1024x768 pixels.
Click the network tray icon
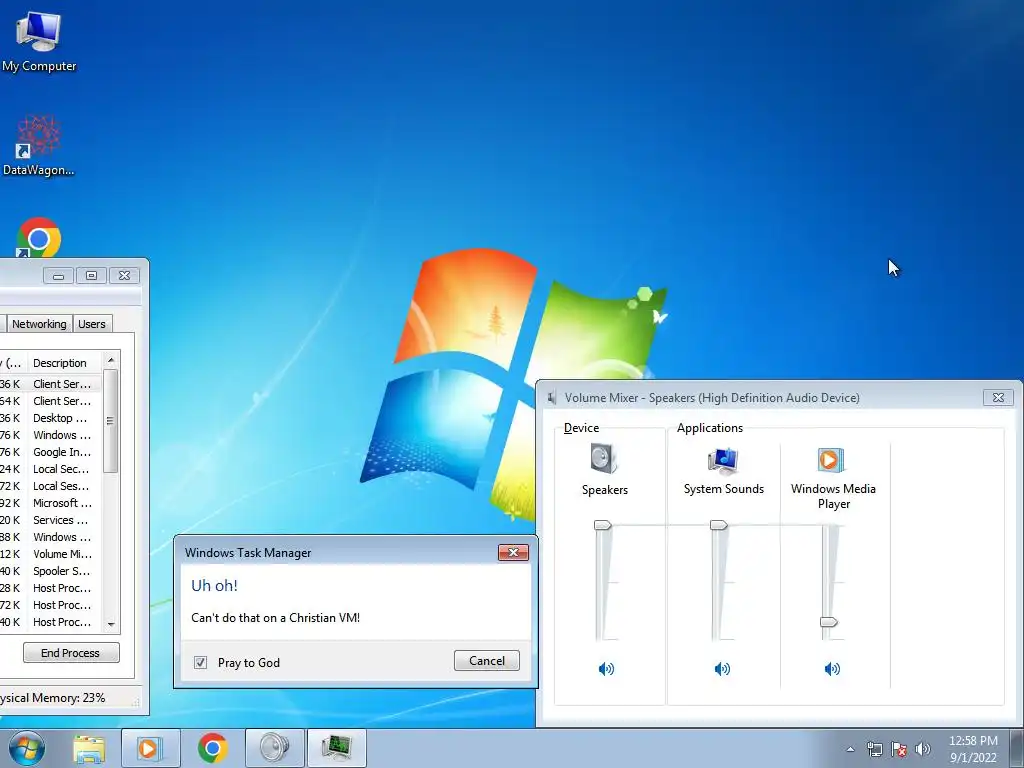tap(874, 749)
